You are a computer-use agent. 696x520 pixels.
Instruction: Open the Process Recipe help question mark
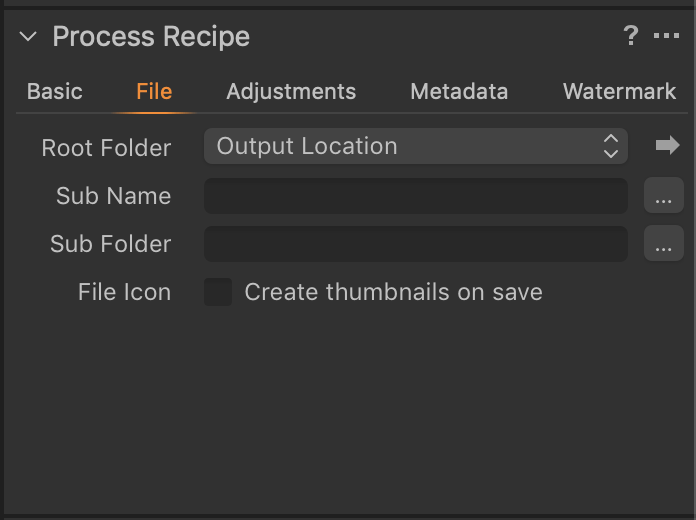630,37
